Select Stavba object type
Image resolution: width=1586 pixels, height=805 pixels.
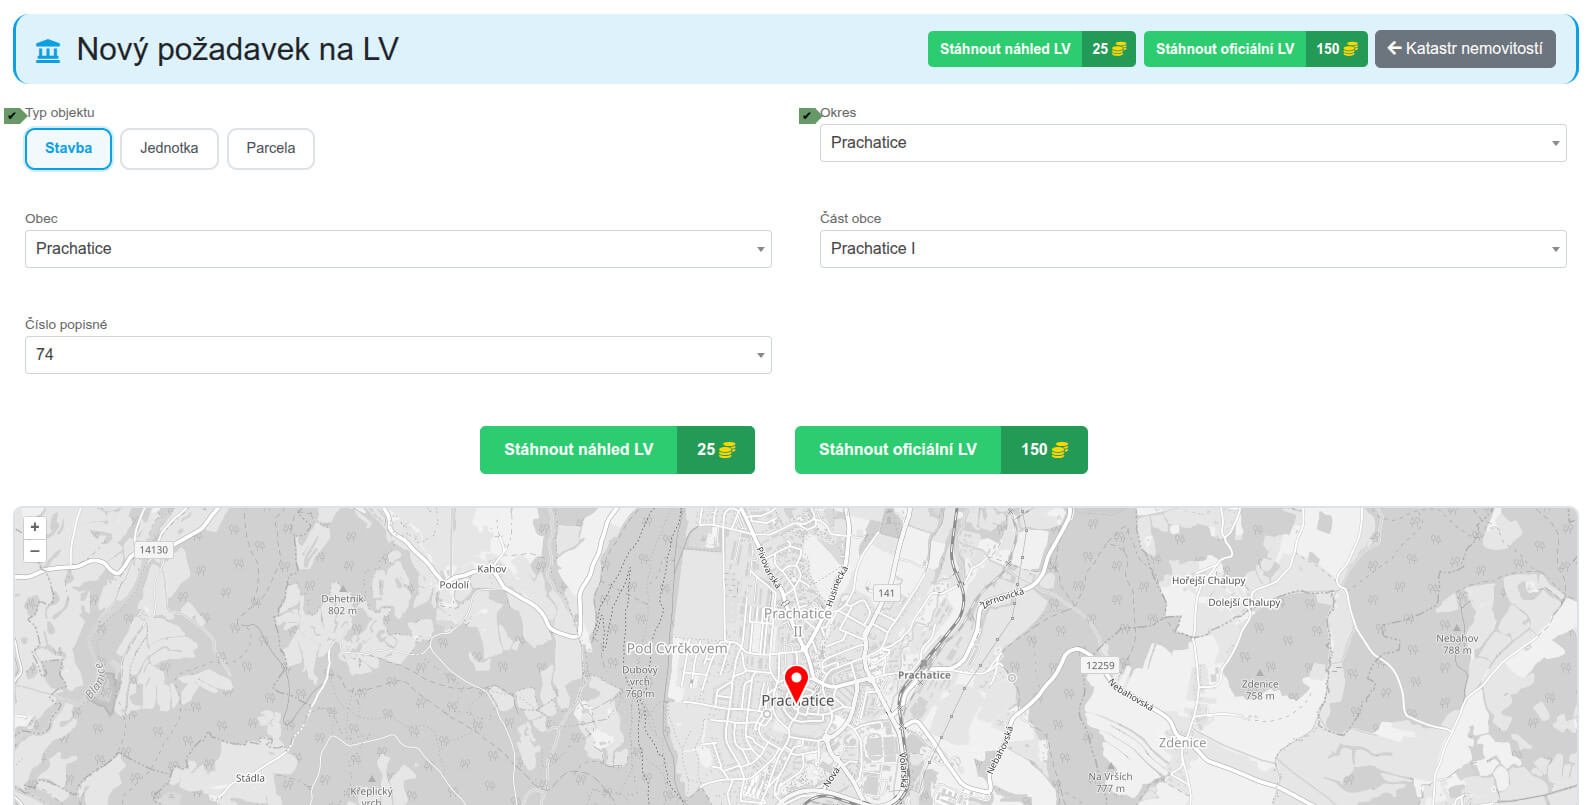click(68, 149)
